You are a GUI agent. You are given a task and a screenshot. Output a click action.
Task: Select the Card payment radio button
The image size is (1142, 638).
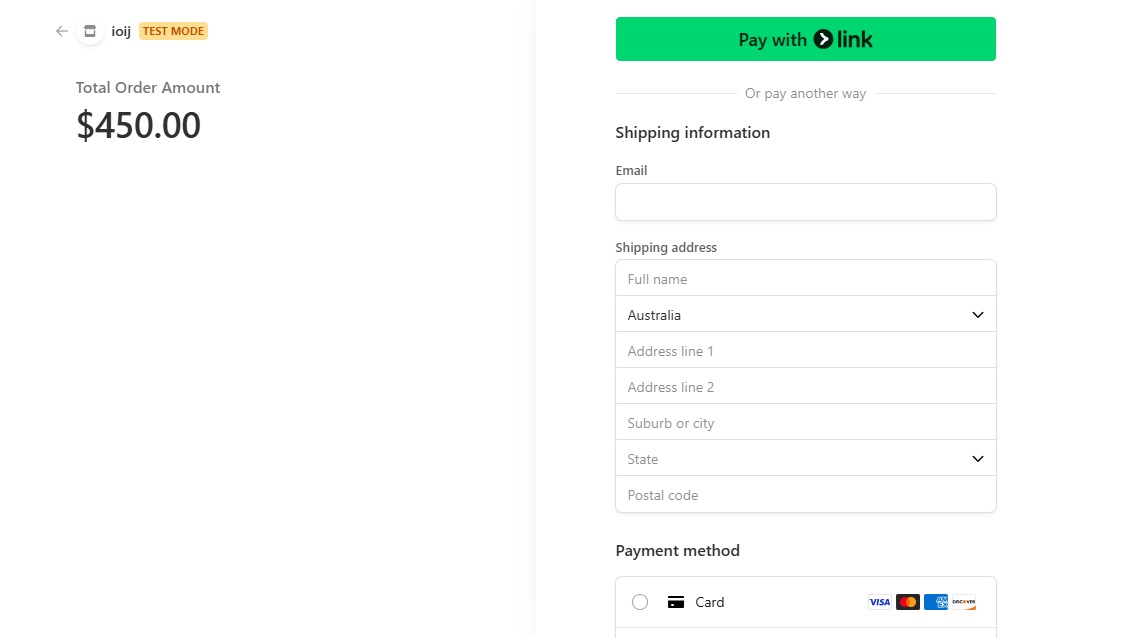pos(640,602)
